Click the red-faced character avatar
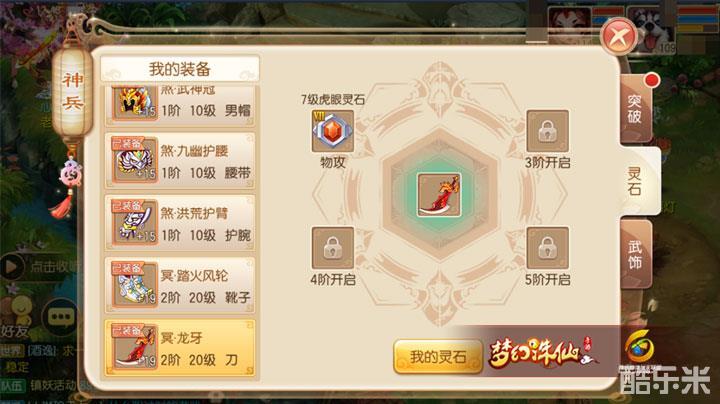 pos(570,24)
